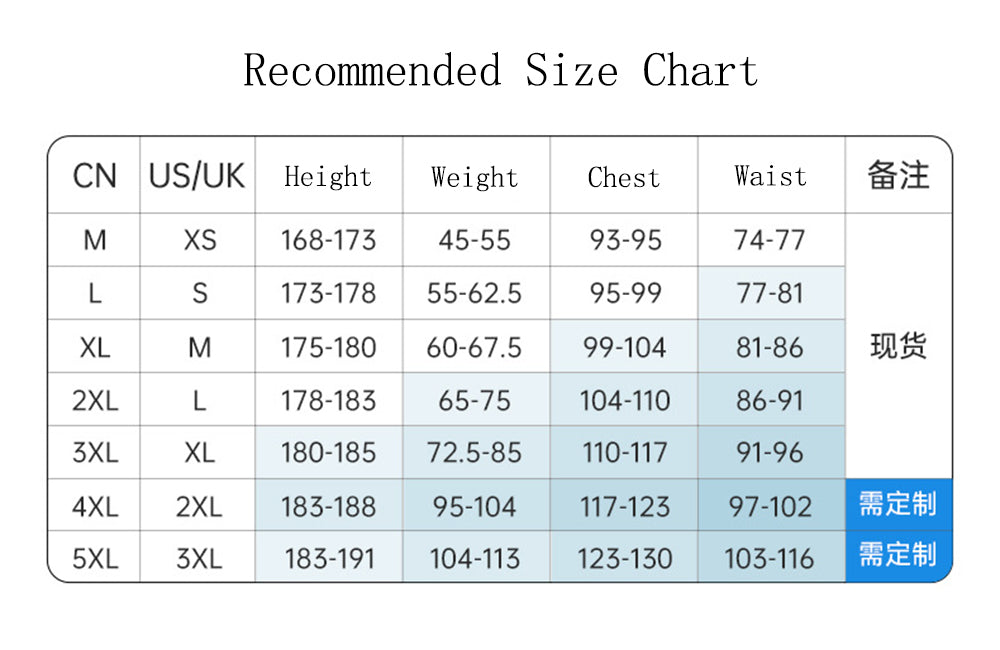Image resolution: width=1000 pixels, height=650 pixels.
Task: Select the 72.5-85 weight cell
Action: pos(475,453)
